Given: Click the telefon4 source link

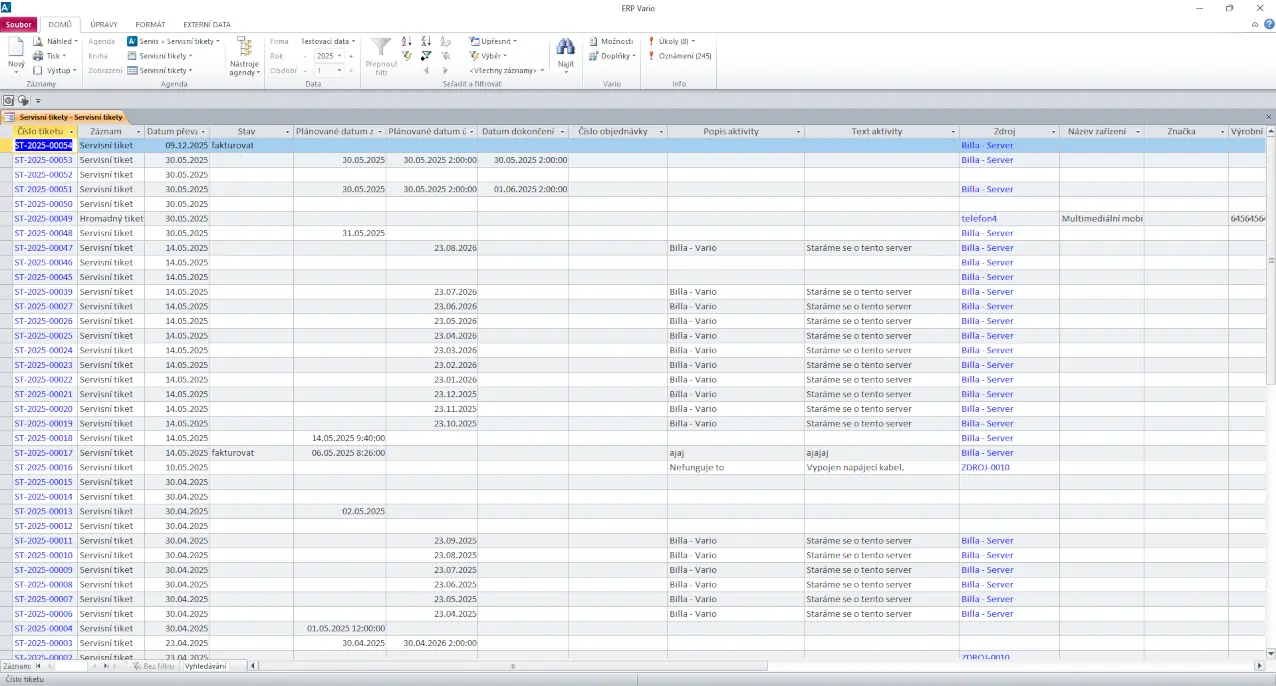Looking at the screenshot, I should tap(979, 218).
